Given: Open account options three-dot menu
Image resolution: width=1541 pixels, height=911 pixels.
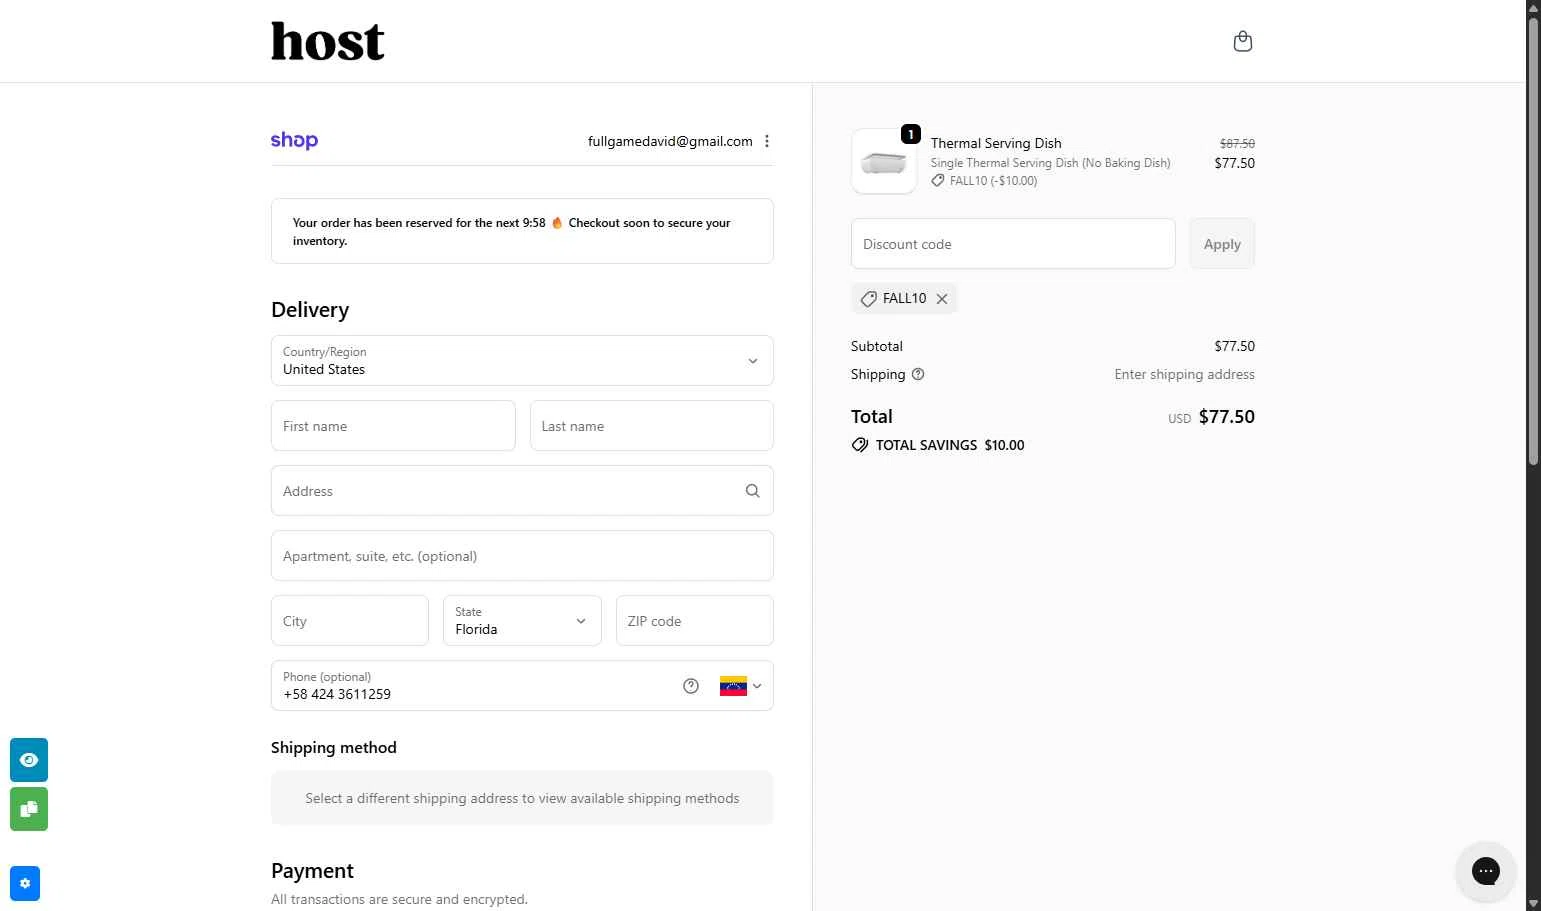Looking at the screenshot, I should pos(767,141).
